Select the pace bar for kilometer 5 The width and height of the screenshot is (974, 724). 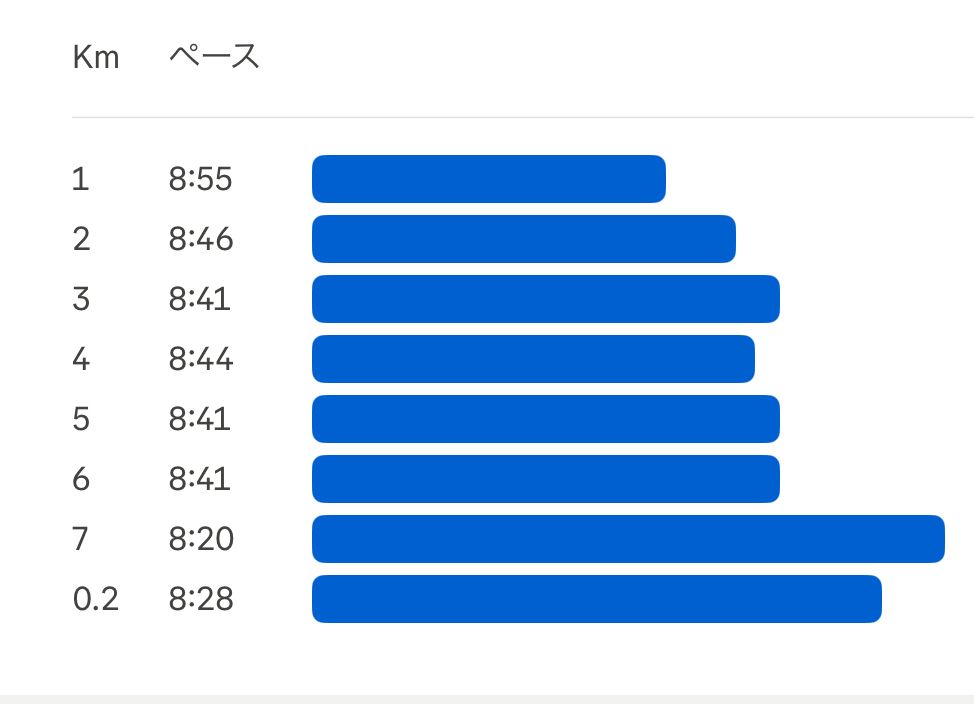[x=546, y=419]
